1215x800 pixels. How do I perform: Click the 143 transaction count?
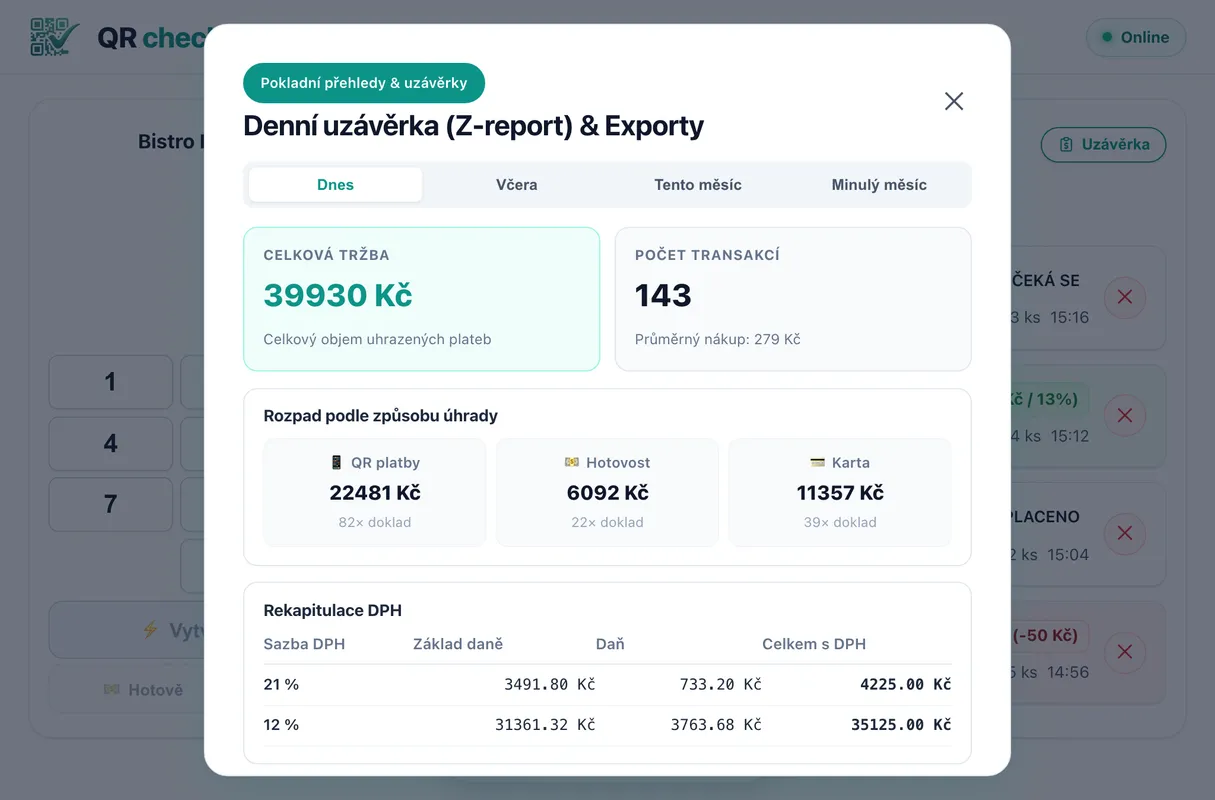[663, 295]
